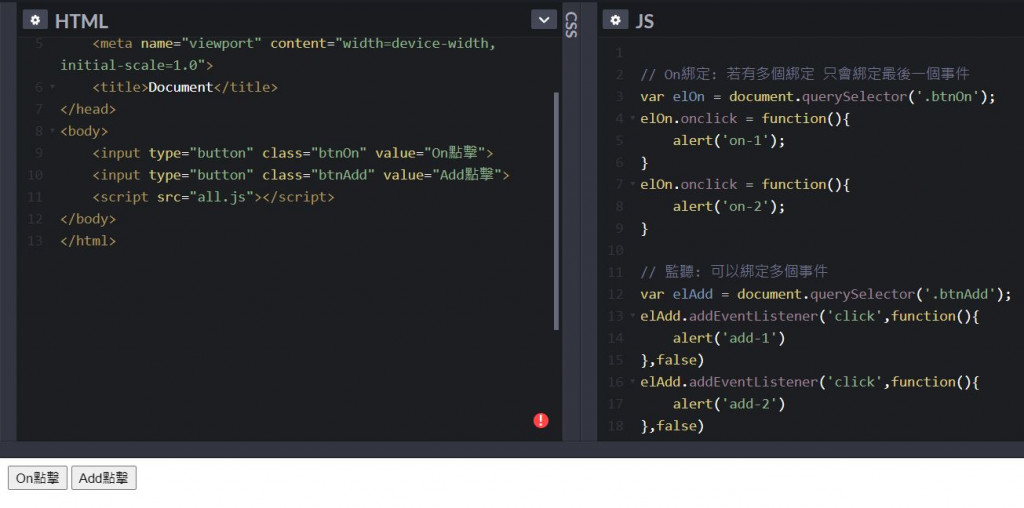Click the 'var elAdd' declaration line
Viewport: 1024px width, 508px height.
point(826,294)
